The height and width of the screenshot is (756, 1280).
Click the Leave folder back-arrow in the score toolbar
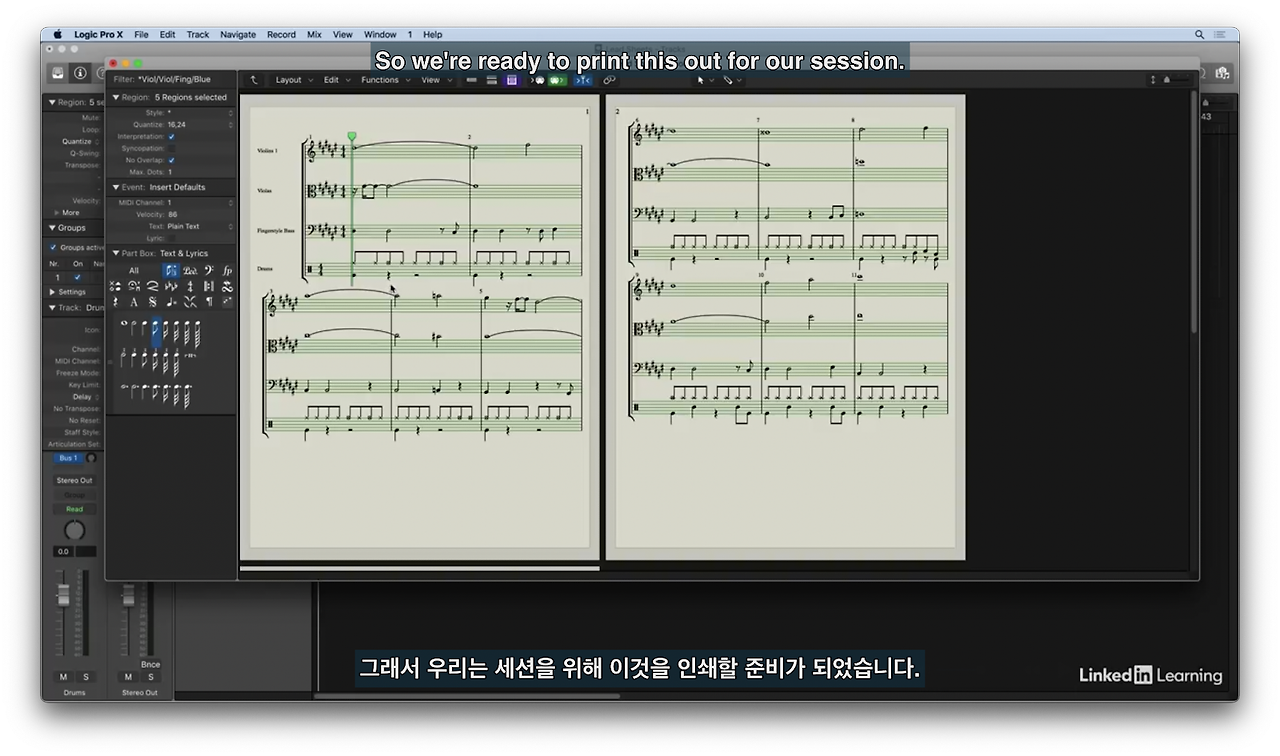tap(254, 80)
